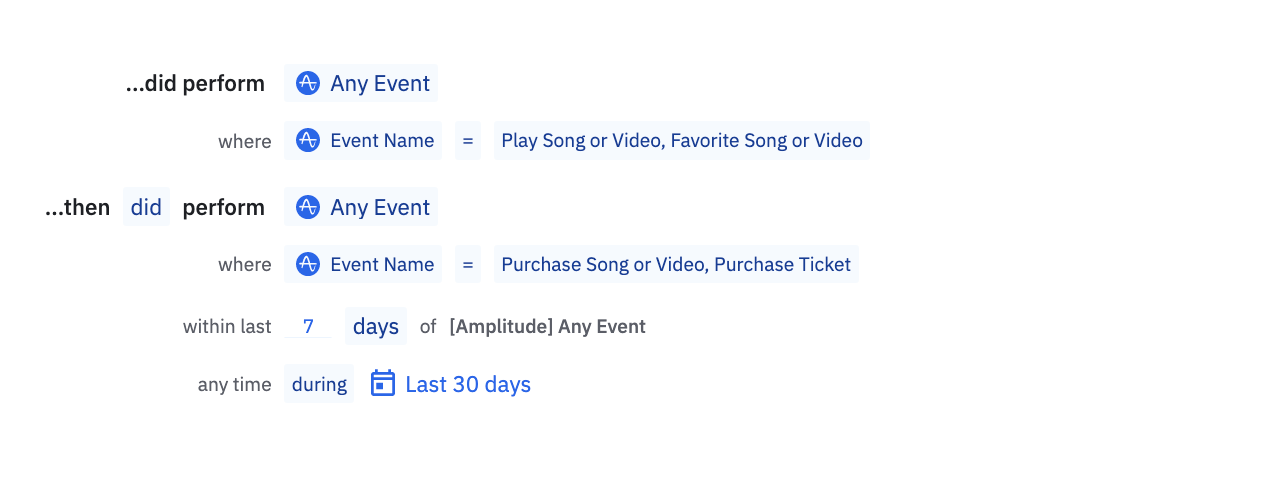Edit values Play Song or Video, Favorite Song or Video
The height and width of the screenshot is (486, 1280).
point(682,140)
